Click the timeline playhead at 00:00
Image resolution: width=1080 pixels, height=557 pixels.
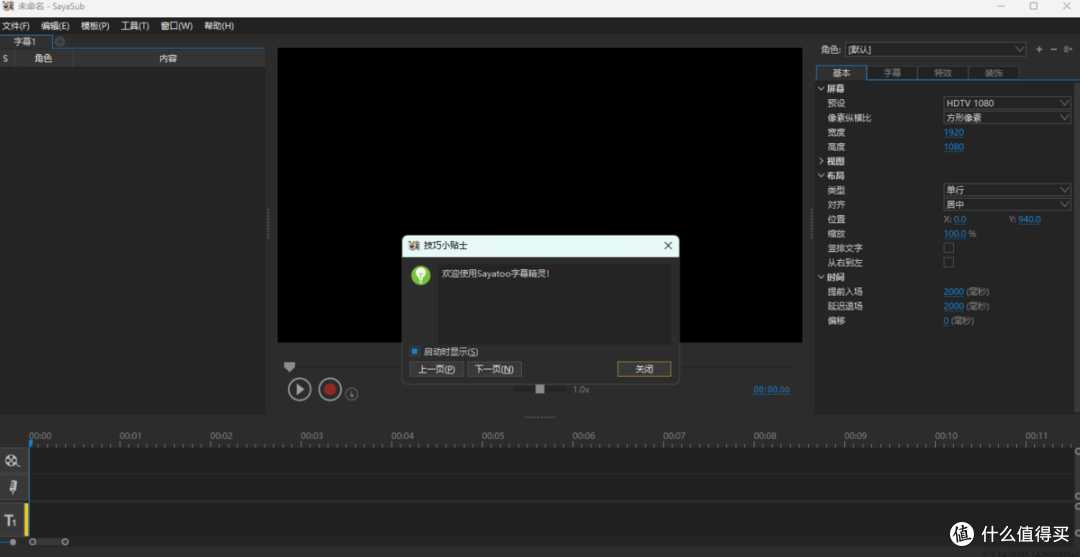click(30, 443)
